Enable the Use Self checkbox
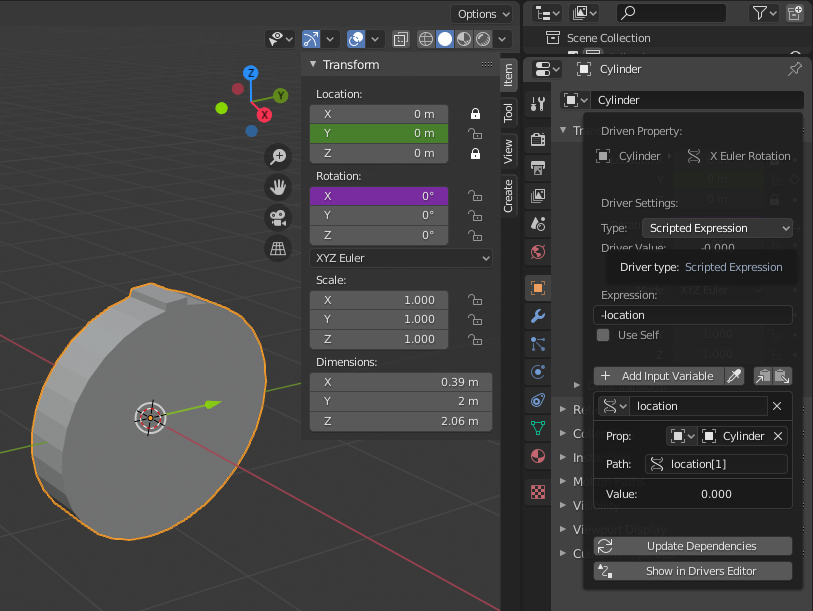Screen dimensions: 813x611 pyautogui.click(x=602, y=335)
